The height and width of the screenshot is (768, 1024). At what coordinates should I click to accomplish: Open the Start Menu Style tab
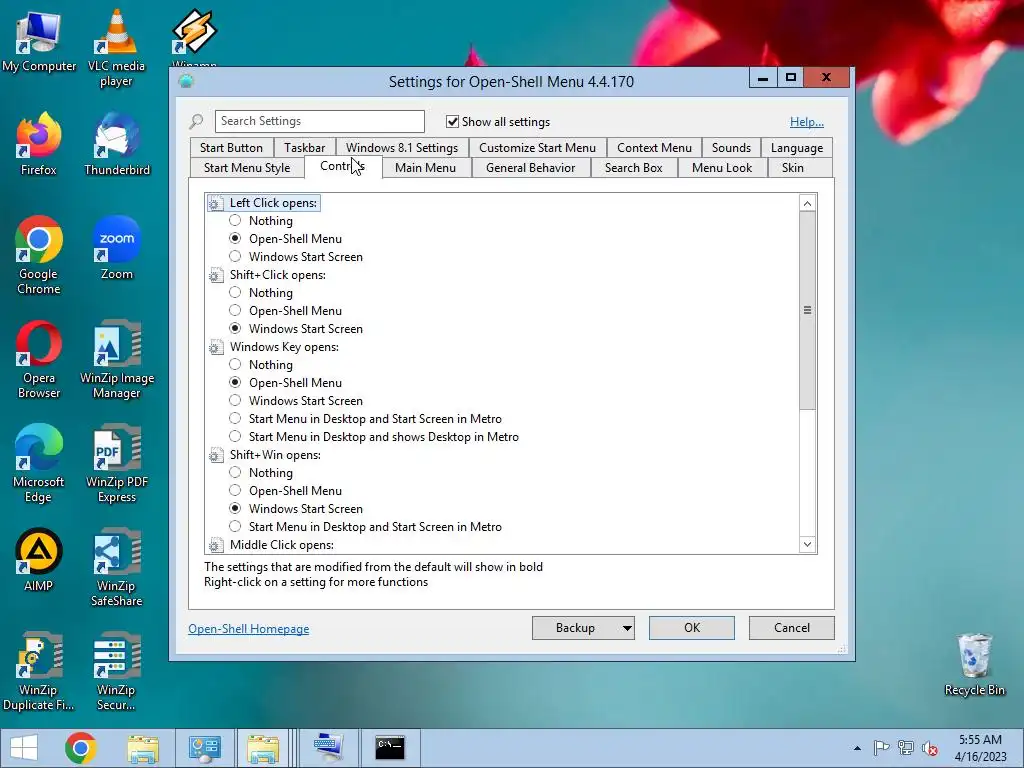[x=247, y=168]
